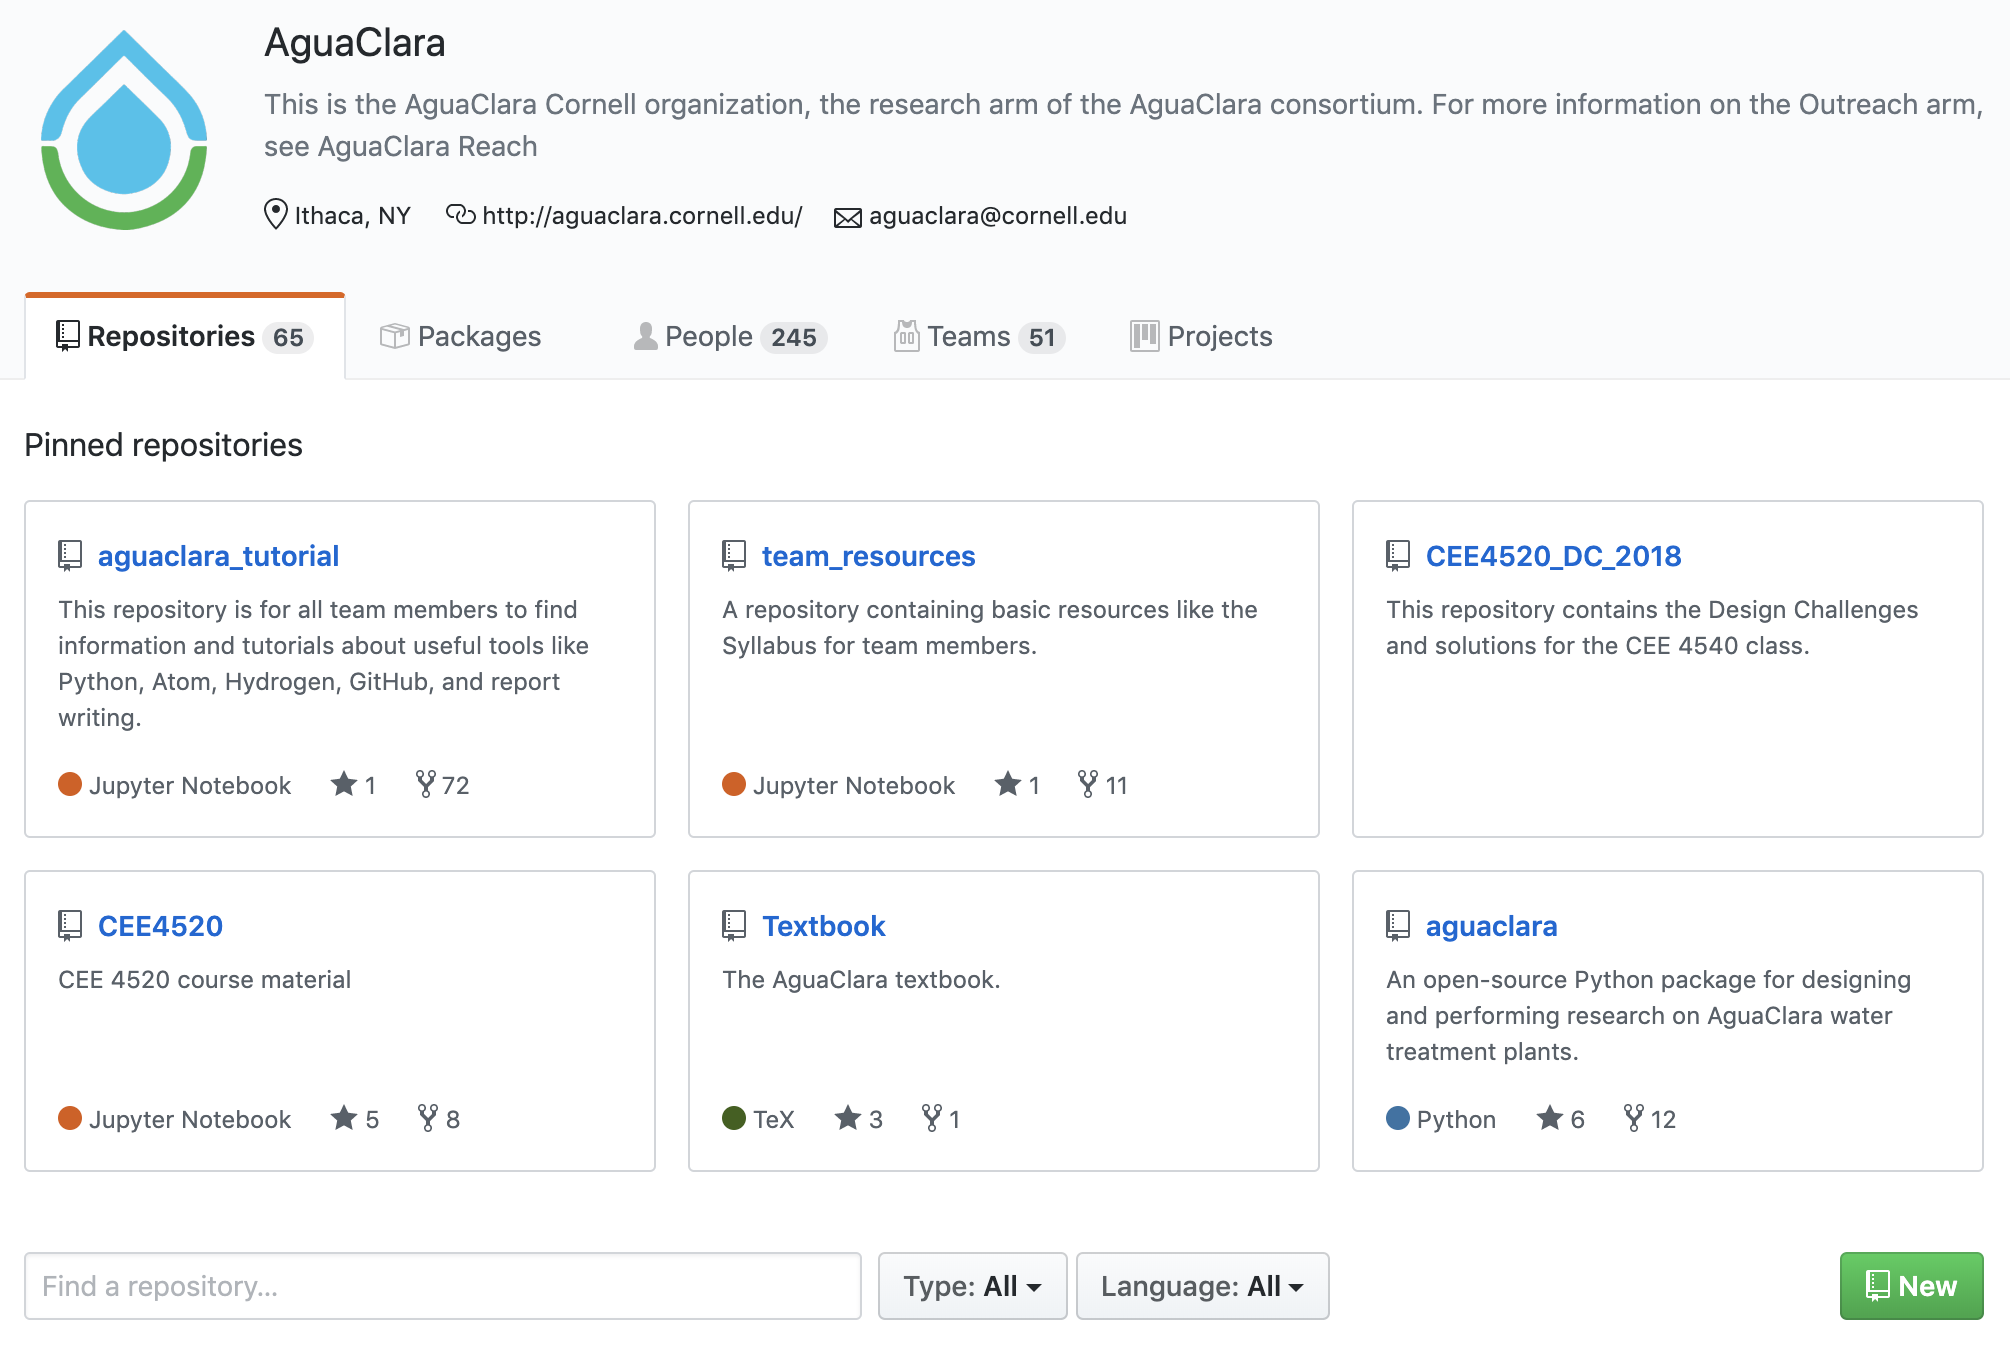The image size is (2010, 1346).
Task: Click orange language dot on team_resources card
Action: [734, 784]
